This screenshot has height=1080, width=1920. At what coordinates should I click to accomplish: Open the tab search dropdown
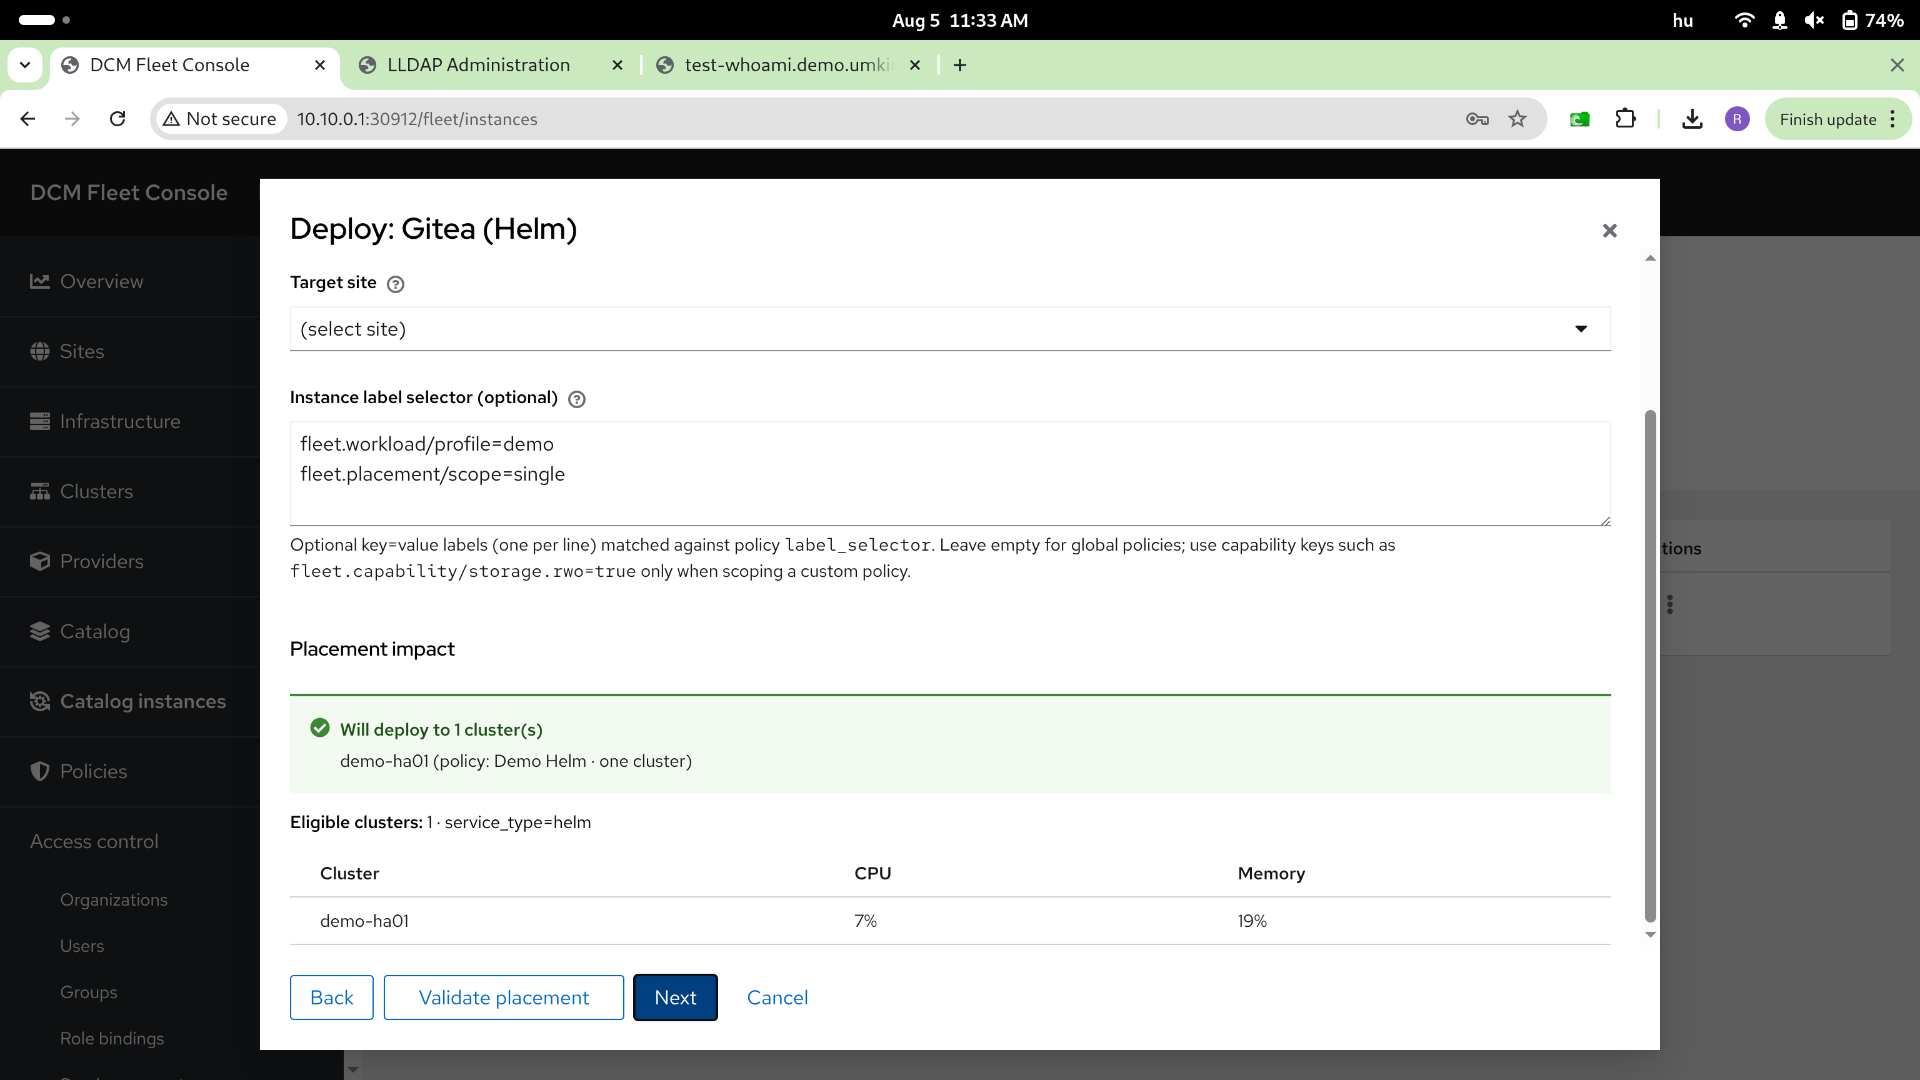coord(25,65)
